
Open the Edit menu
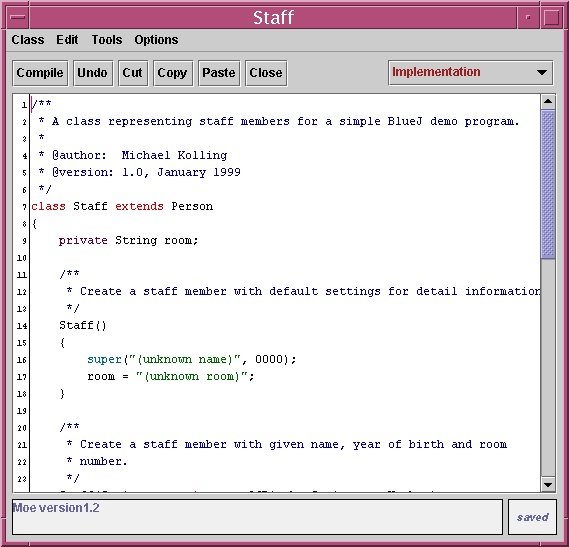(x=67, y=40)
